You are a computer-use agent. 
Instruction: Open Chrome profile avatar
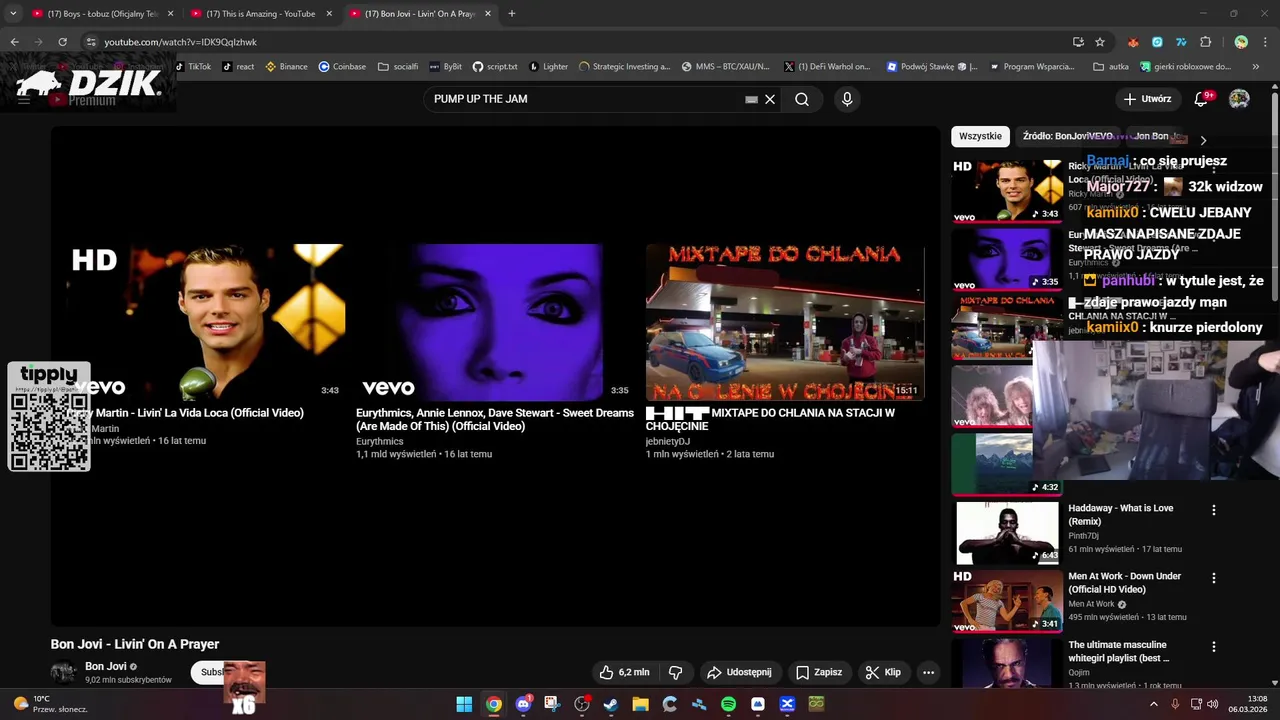point(1241,42)
